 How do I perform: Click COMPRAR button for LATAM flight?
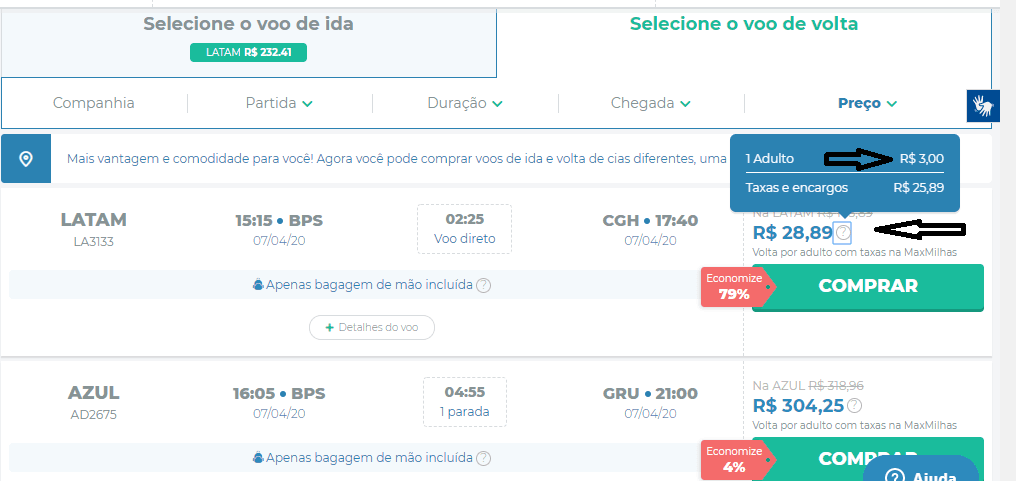(868, 287)
